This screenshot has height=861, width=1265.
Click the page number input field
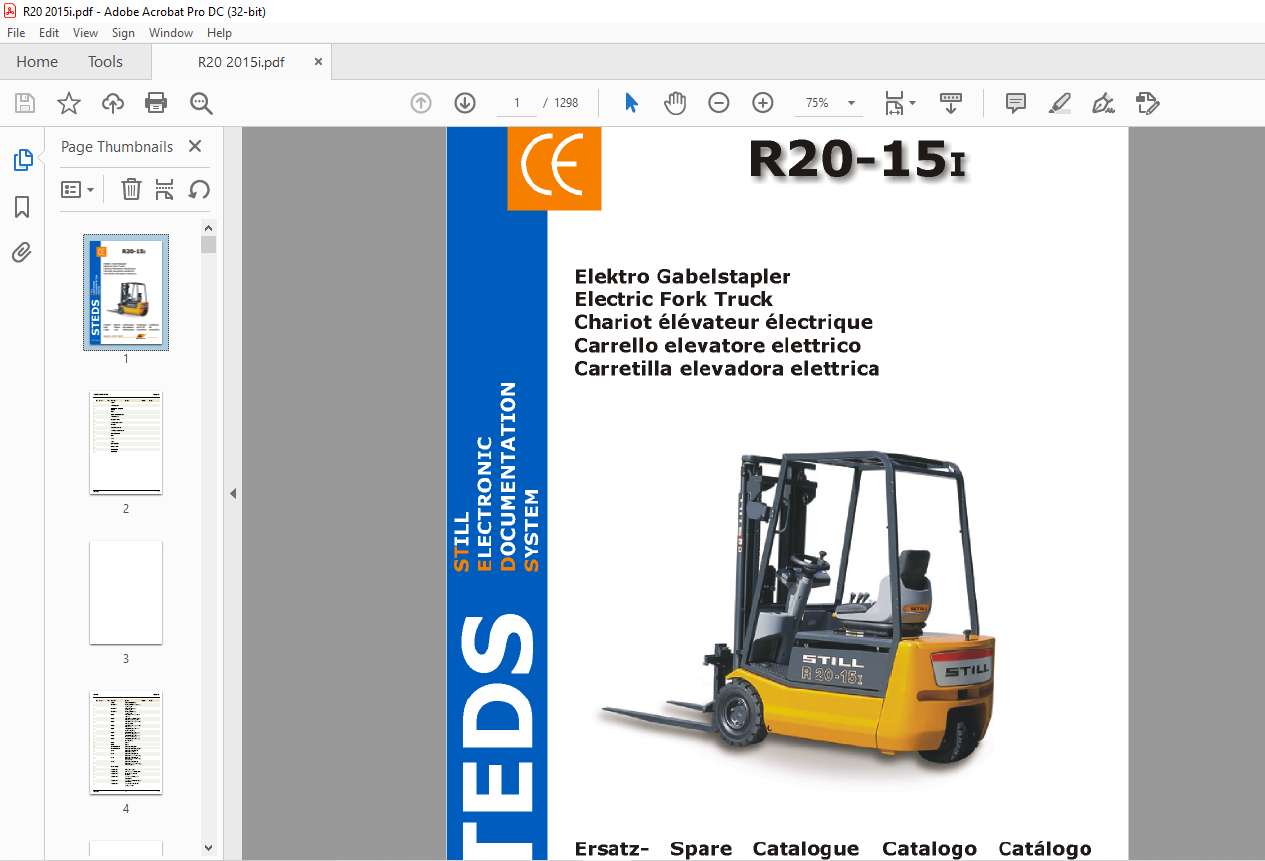517,103
